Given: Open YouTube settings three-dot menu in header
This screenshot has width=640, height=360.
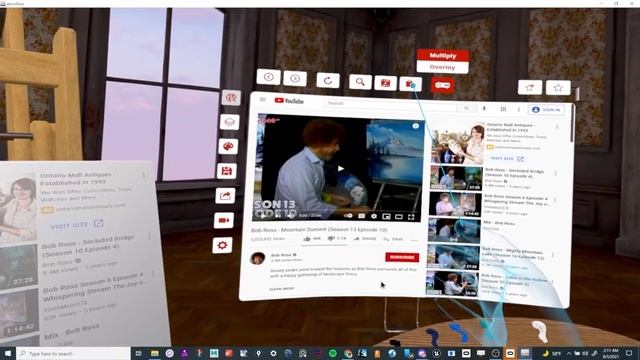Looking at the screenshot, I should [519, 109].
